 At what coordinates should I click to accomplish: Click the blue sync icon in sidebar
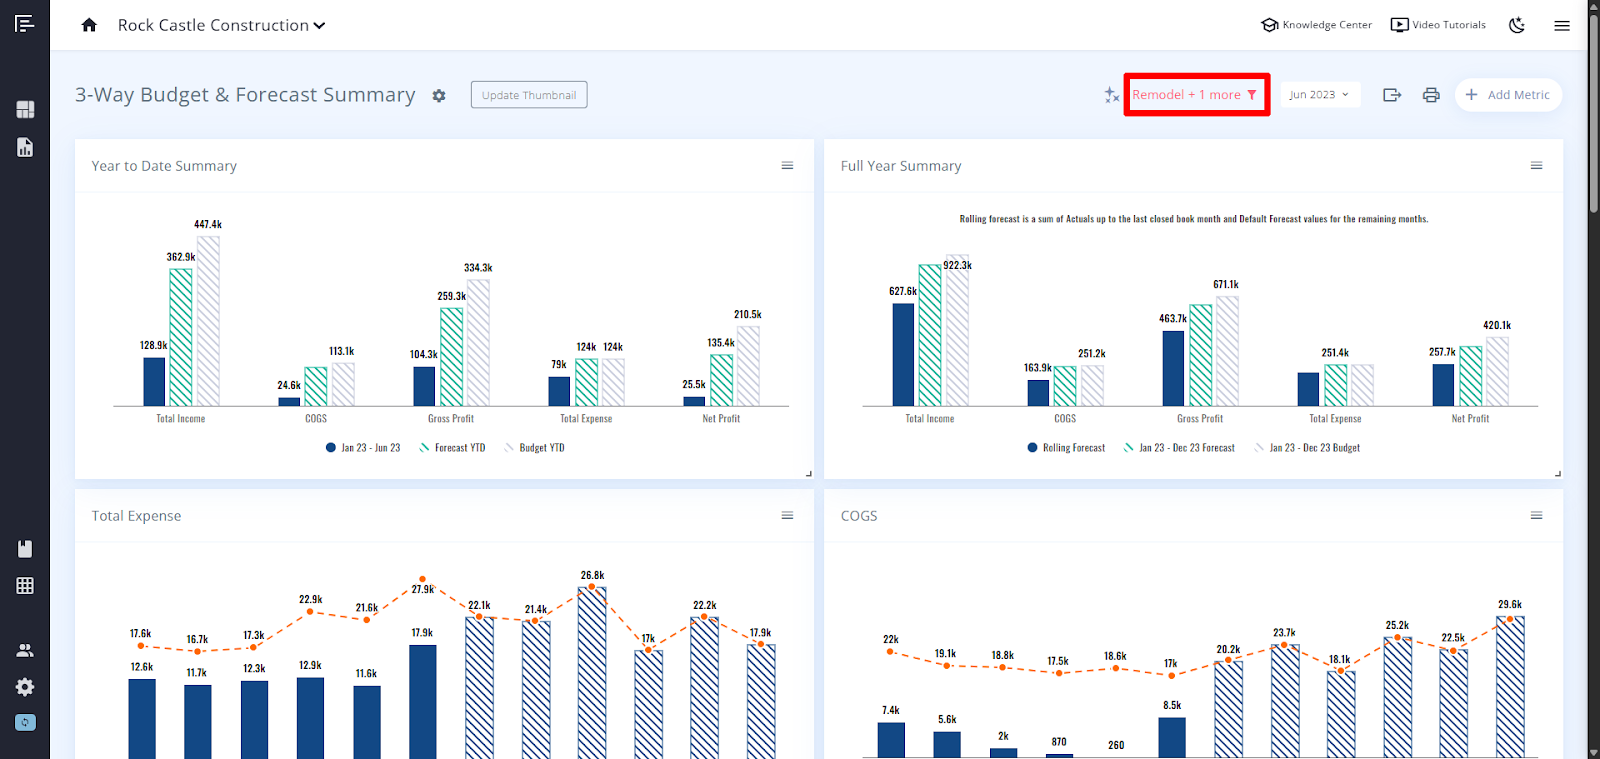25,722
